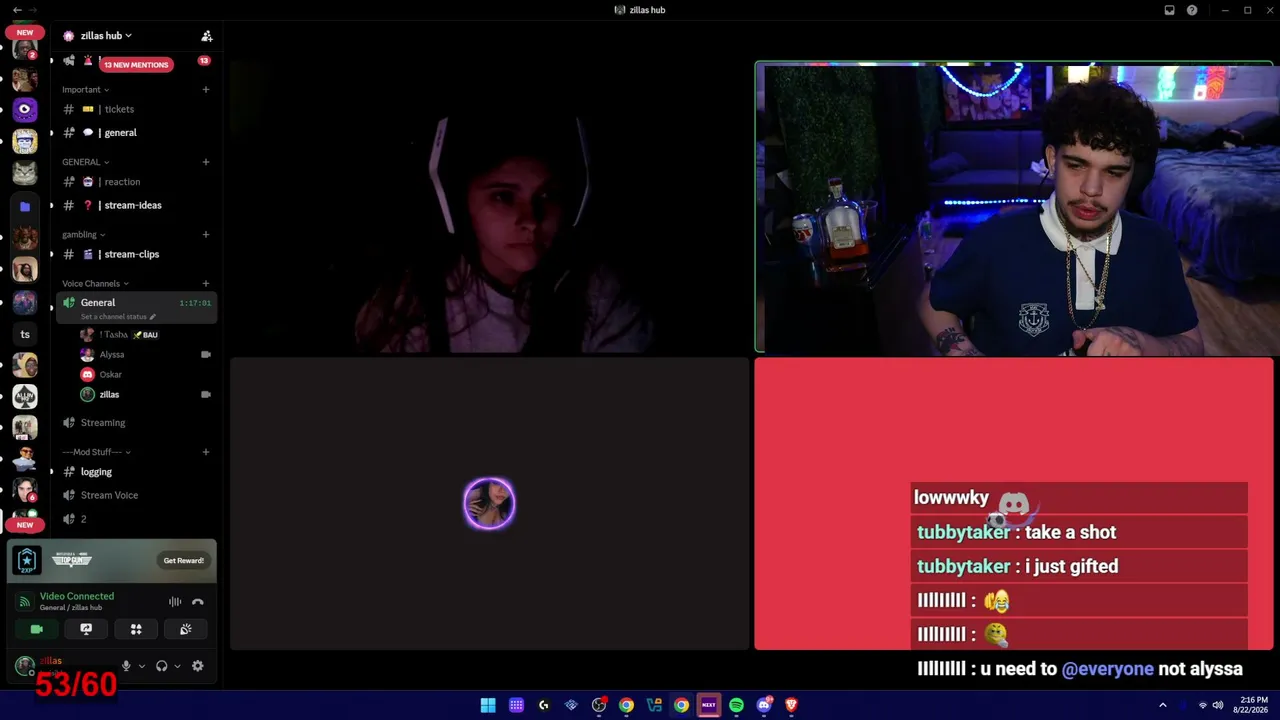Image resolution: width=1280 pixels, height=720 pixels.
Task: Open the invite people icon beside zillas hub
Action: click(206, 36)
